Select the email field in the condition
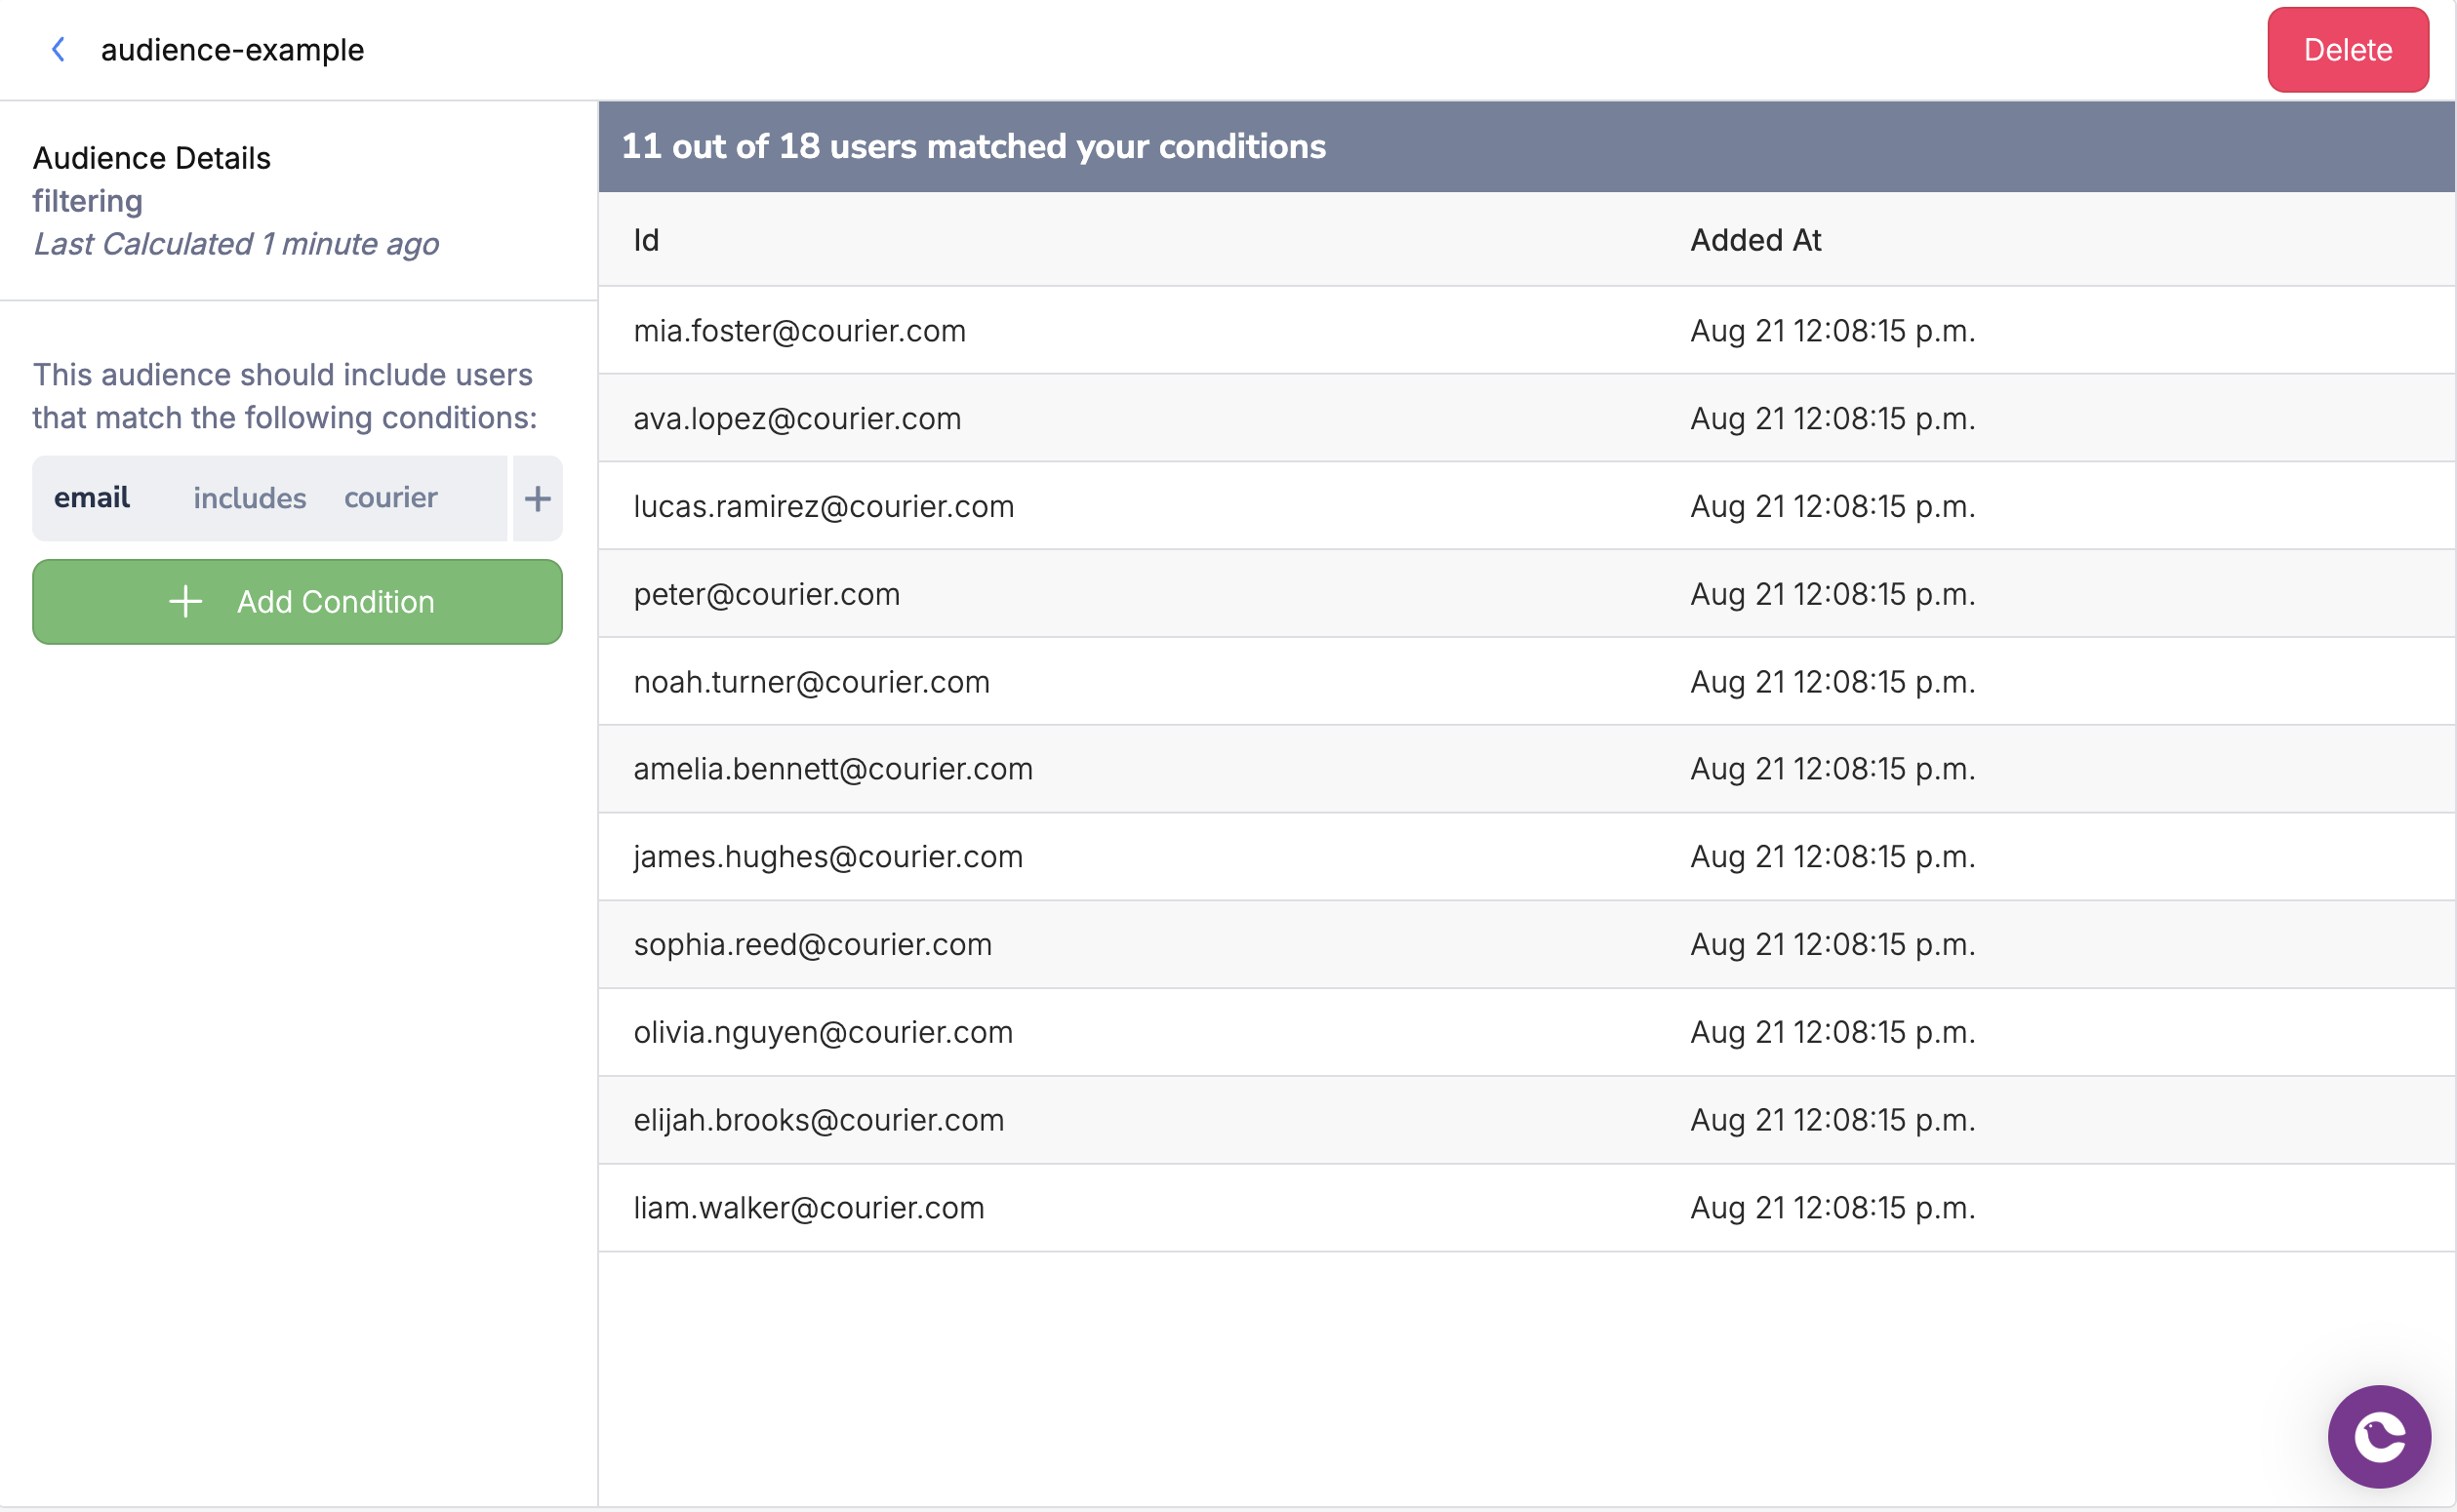 (x=91, y=497)
